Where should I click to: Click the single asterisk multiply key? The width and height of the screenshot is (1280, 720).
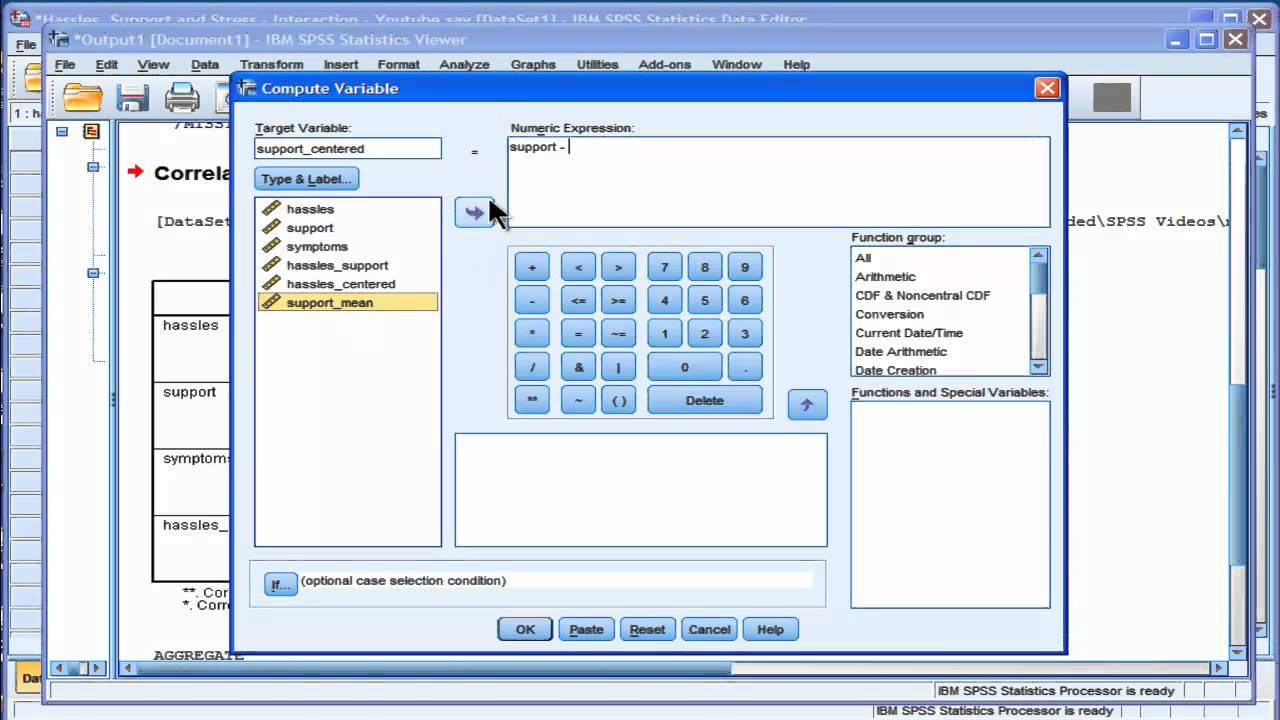point(532,334)
